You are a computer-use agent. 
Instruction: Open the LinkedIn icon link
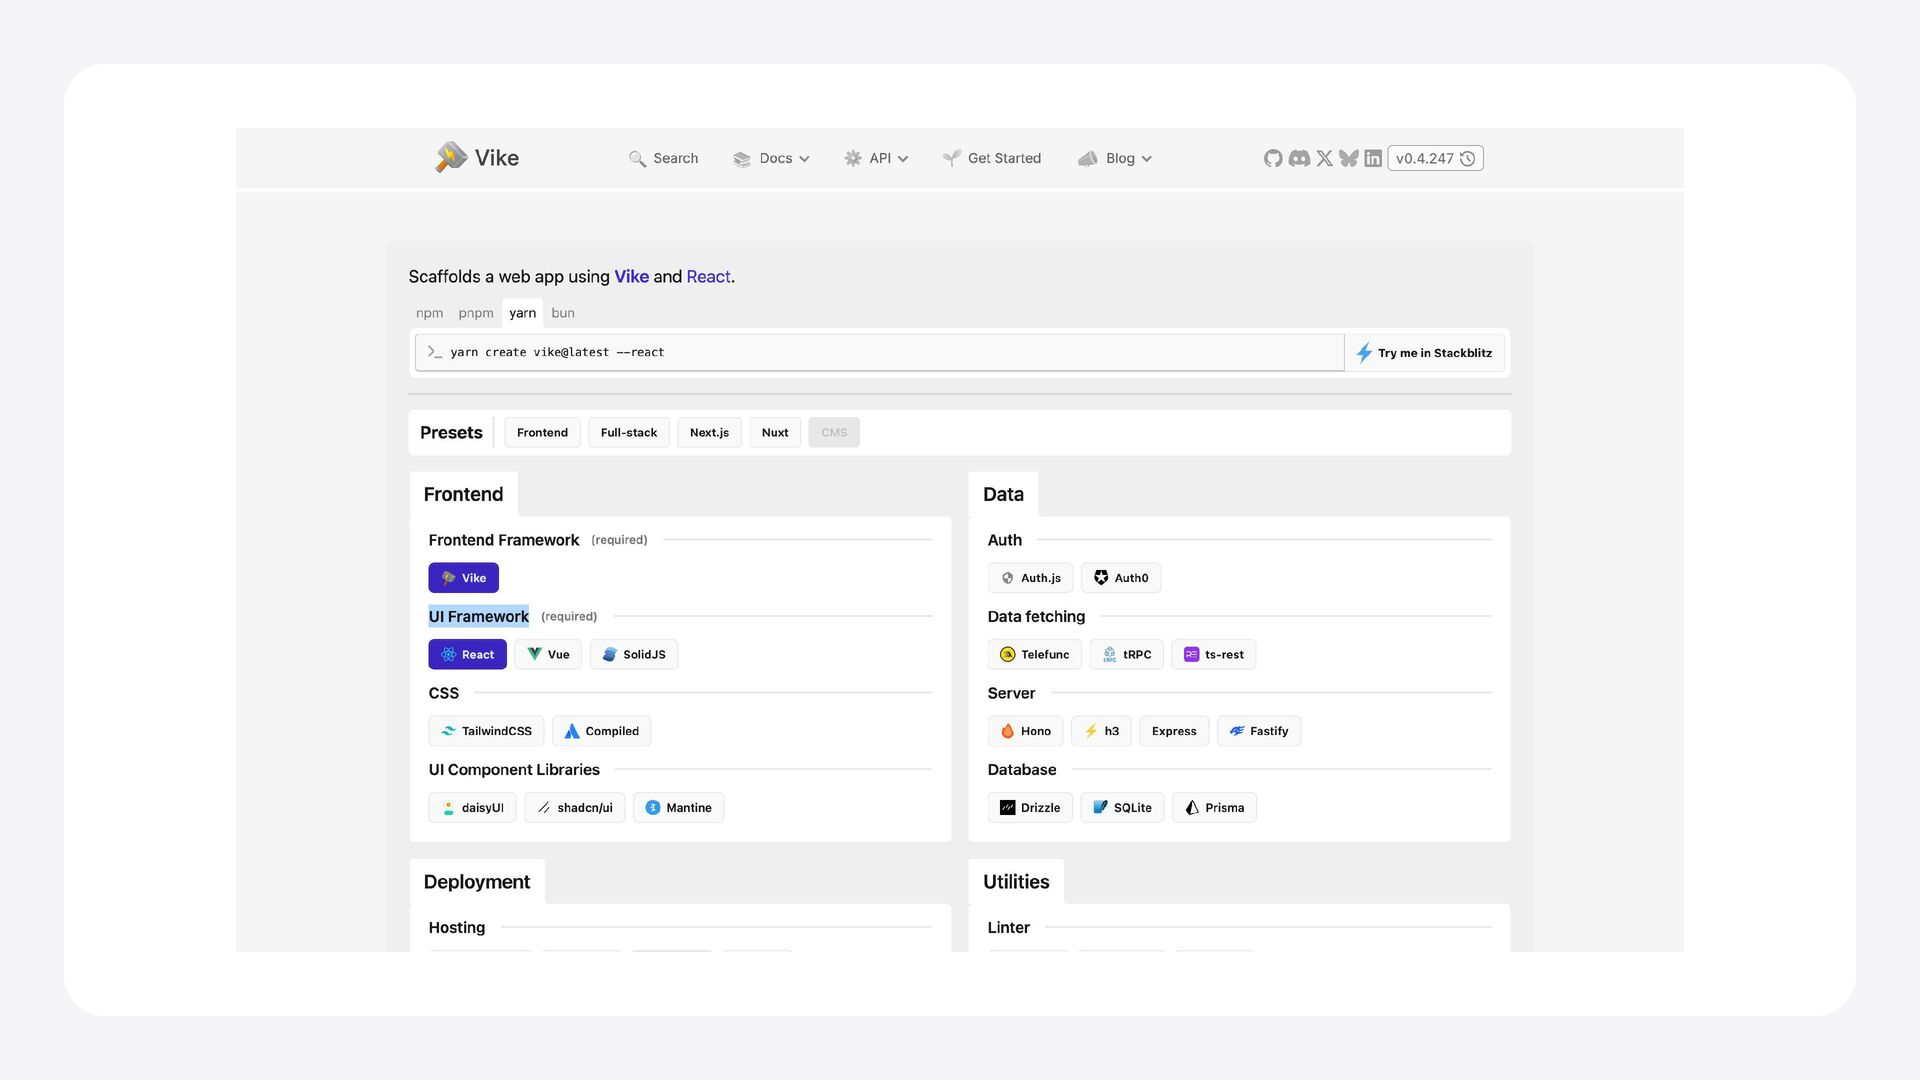click(x=1373, y=158)
